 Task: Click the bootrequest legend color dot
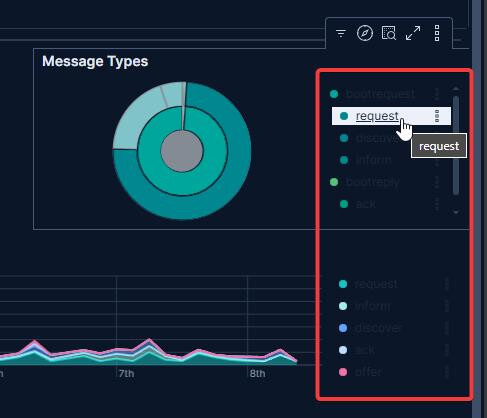coord(334,94)
